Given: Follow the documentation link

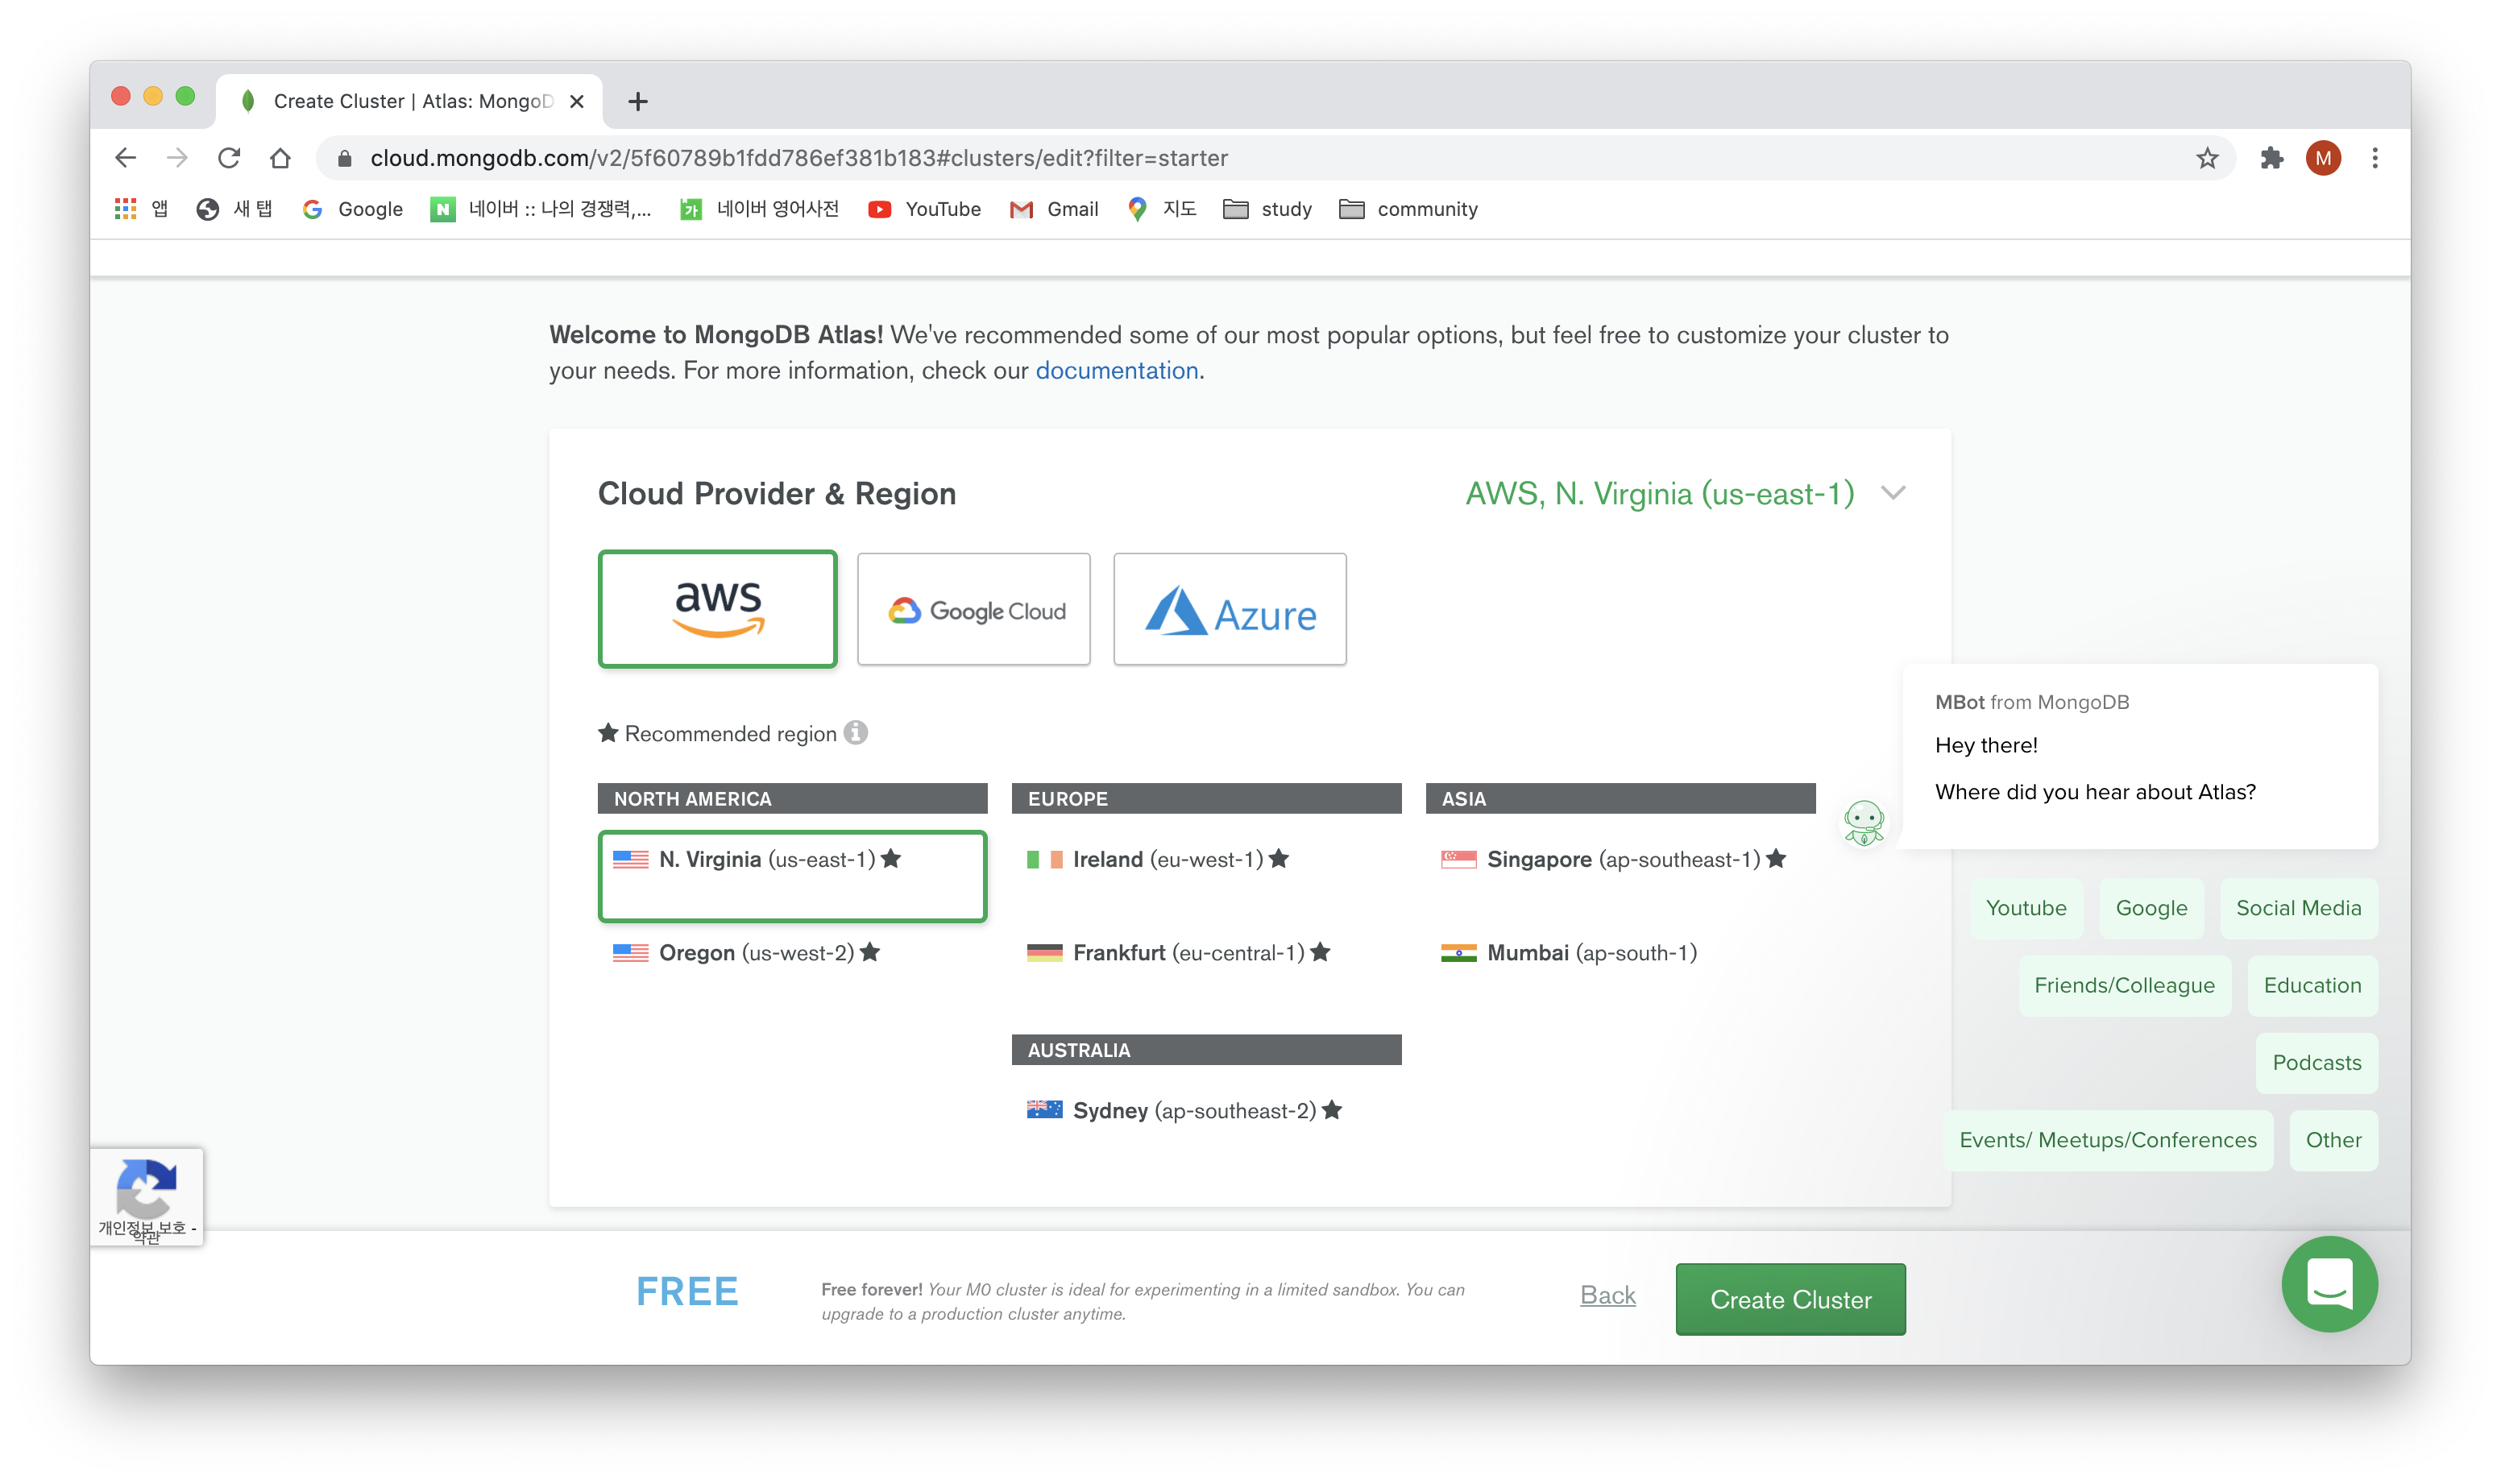Looking at the screenshot, I should 1116,371.
